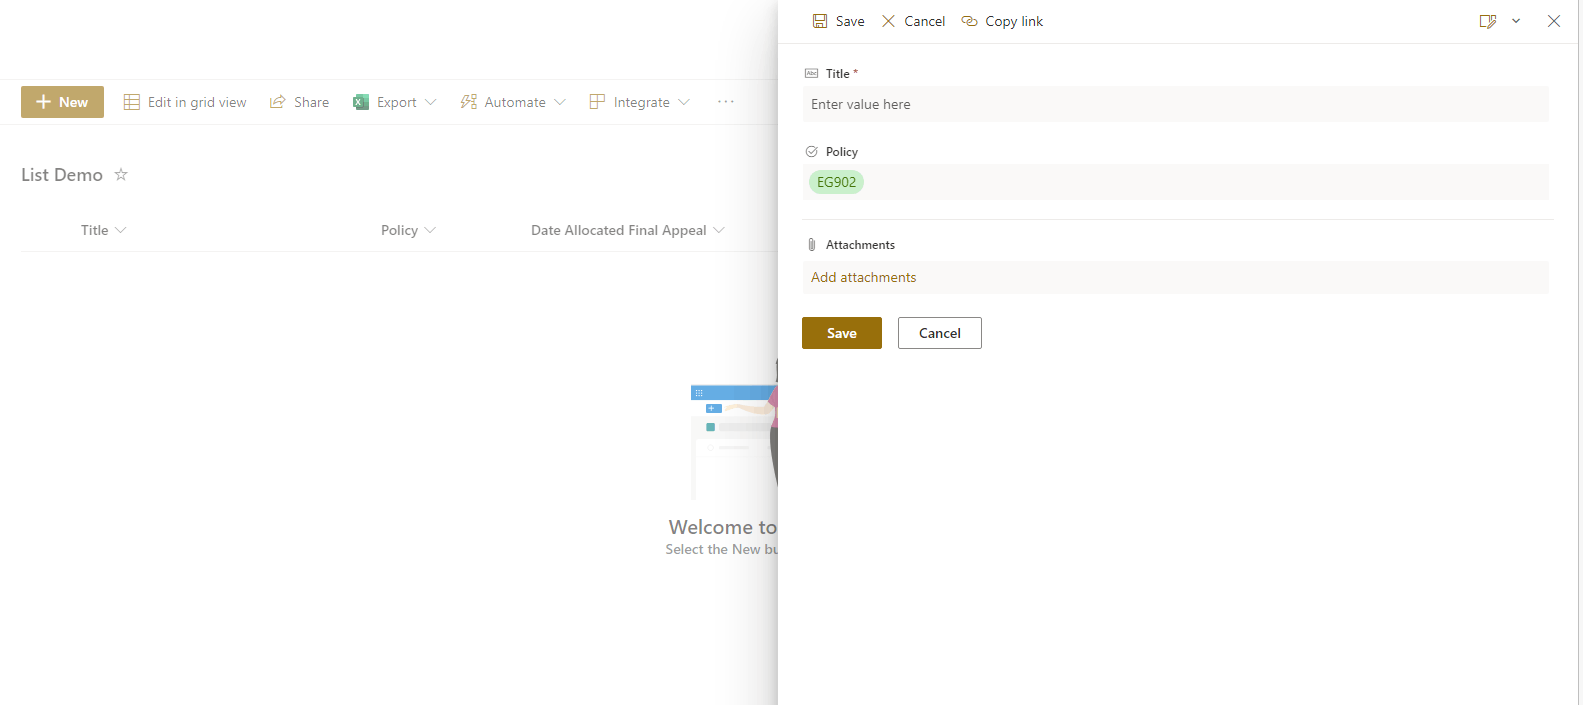Click the Attachments label
Screen dimensions: 1583x705
coord(860,245)
